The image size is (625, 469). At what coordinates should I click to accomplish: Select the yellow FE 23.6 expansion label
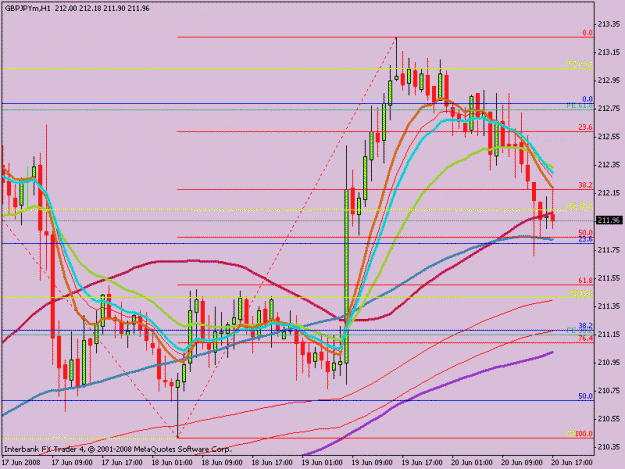coord(580,293)
